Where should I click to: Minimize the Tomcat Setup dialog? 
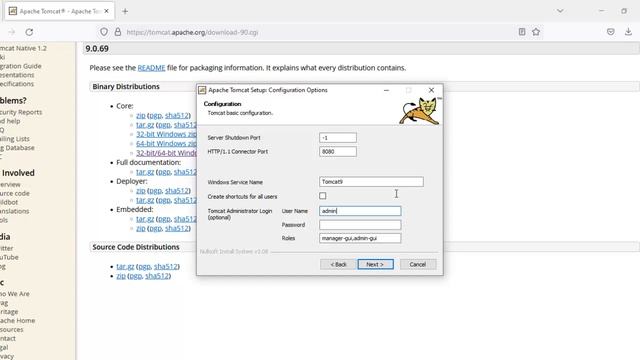pyautogui.click(x=386, y=90)
